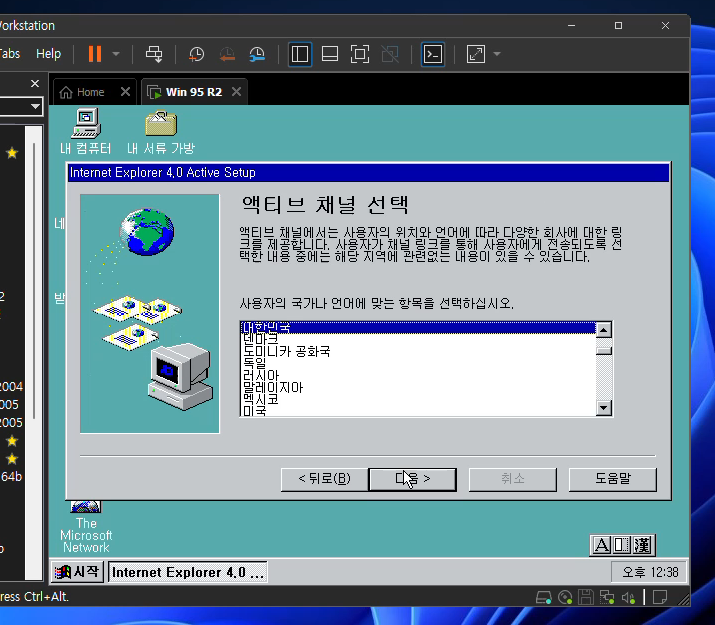Toggle the half/full width IME button
This screenshot has height=625, width=715.
[x=621, y=545]
